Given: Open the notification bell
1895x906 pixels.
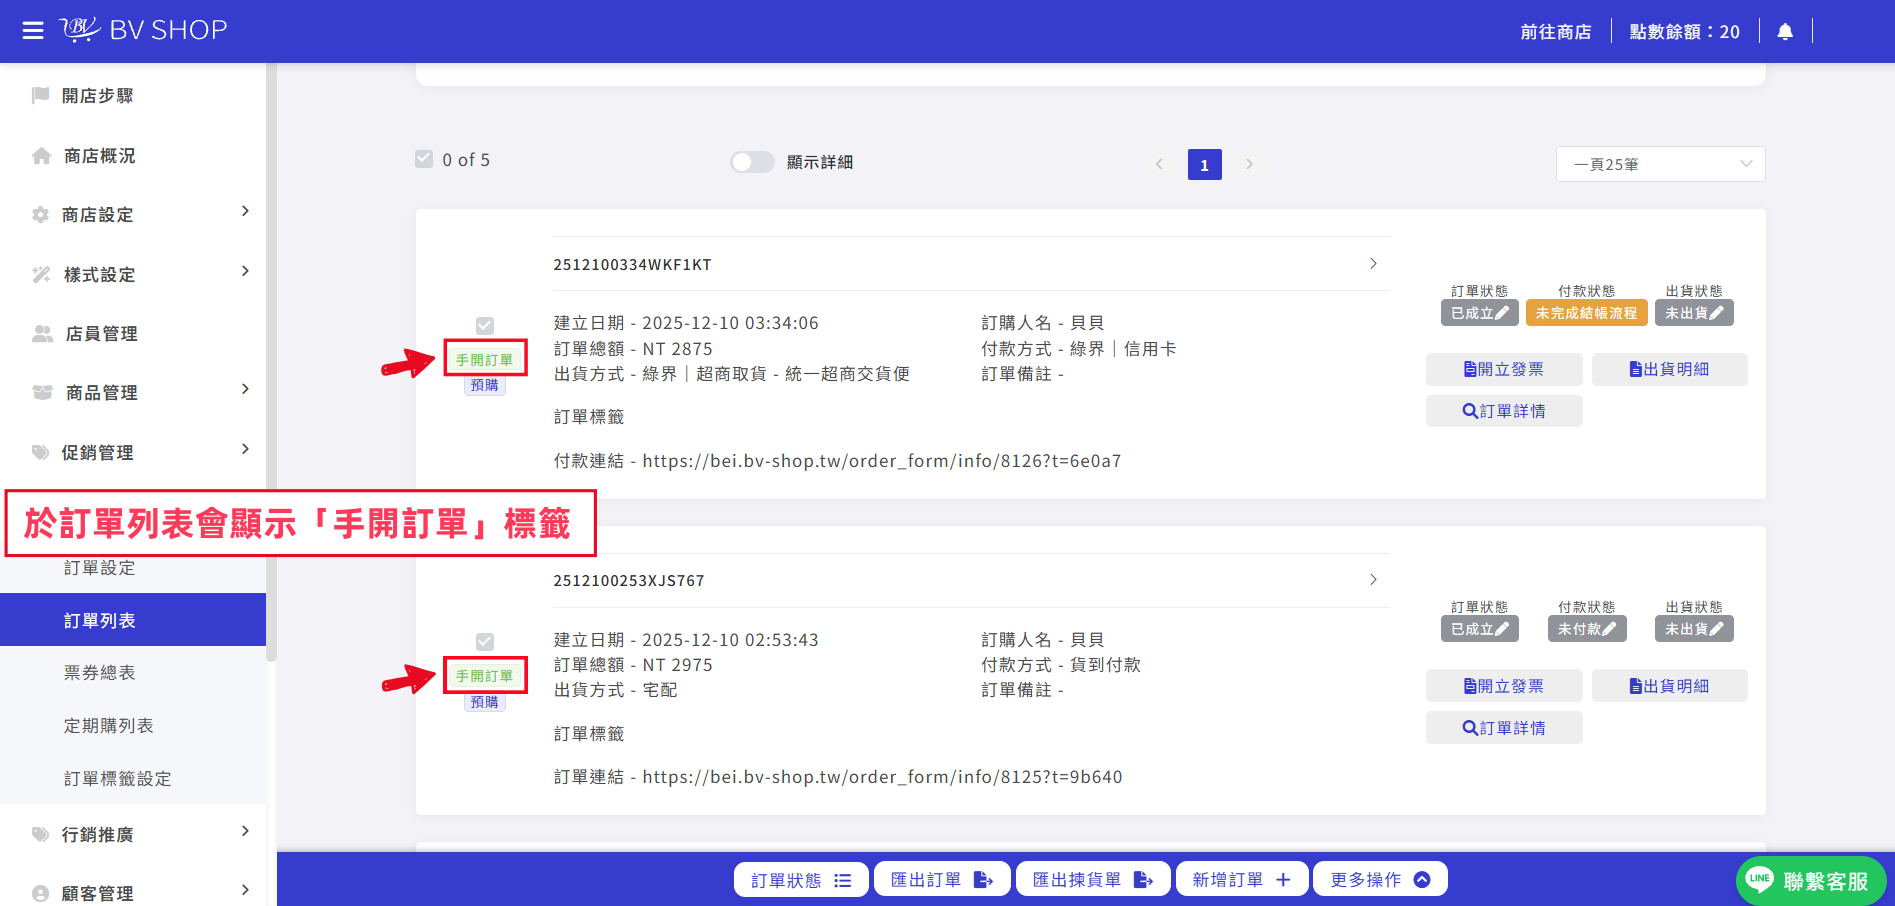Looking at the screenshot, I should pos(1785,31).
